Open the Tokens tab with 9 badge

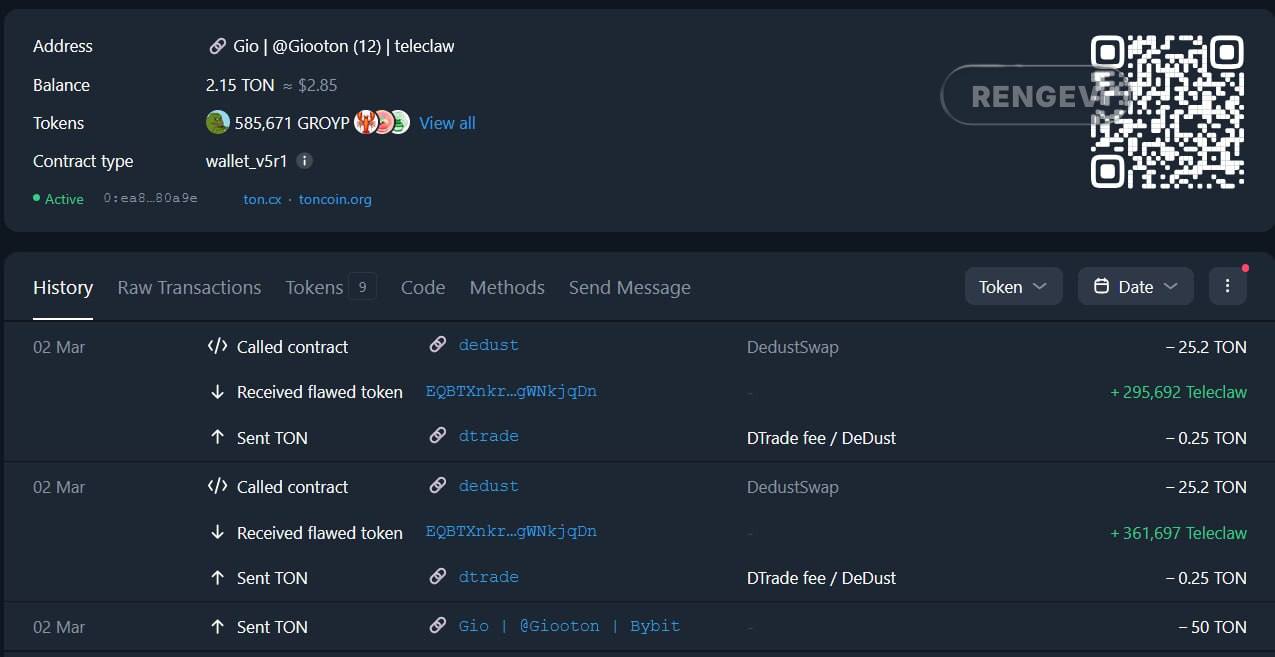point(330,288)
